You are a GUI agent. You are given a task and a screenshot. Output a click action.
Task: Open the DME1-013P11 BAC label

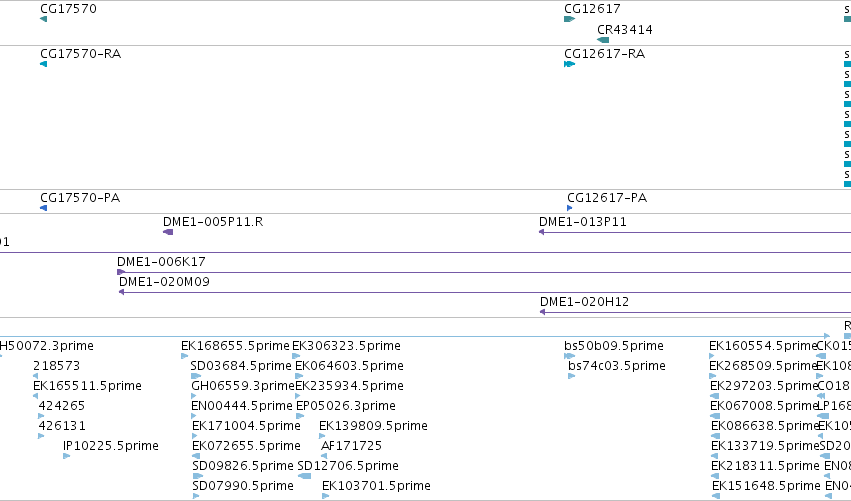582,221
